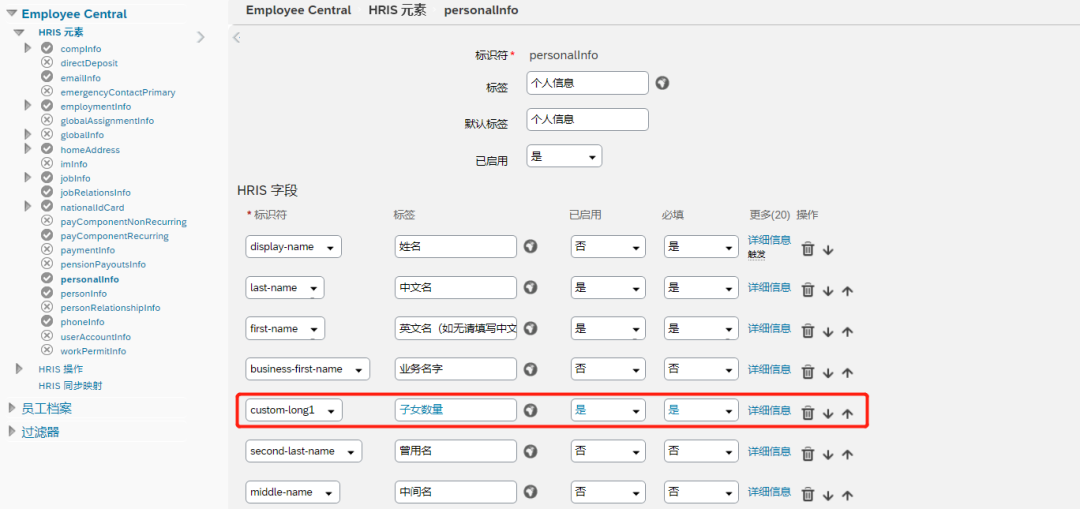Toggle workPermitInfo disabled status icon
The image size is (1080, 509).
click(47, 350)
